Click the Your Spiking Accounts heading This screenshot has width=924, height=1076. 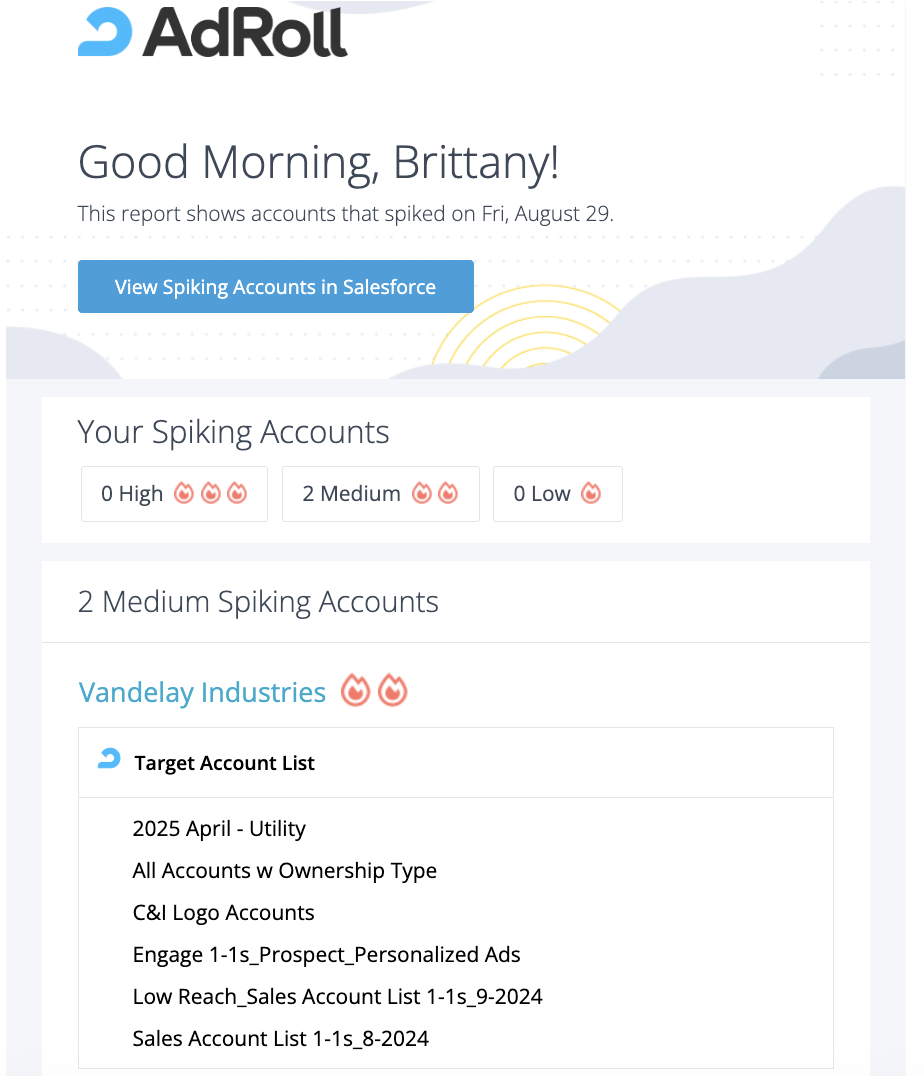[233, 432]
